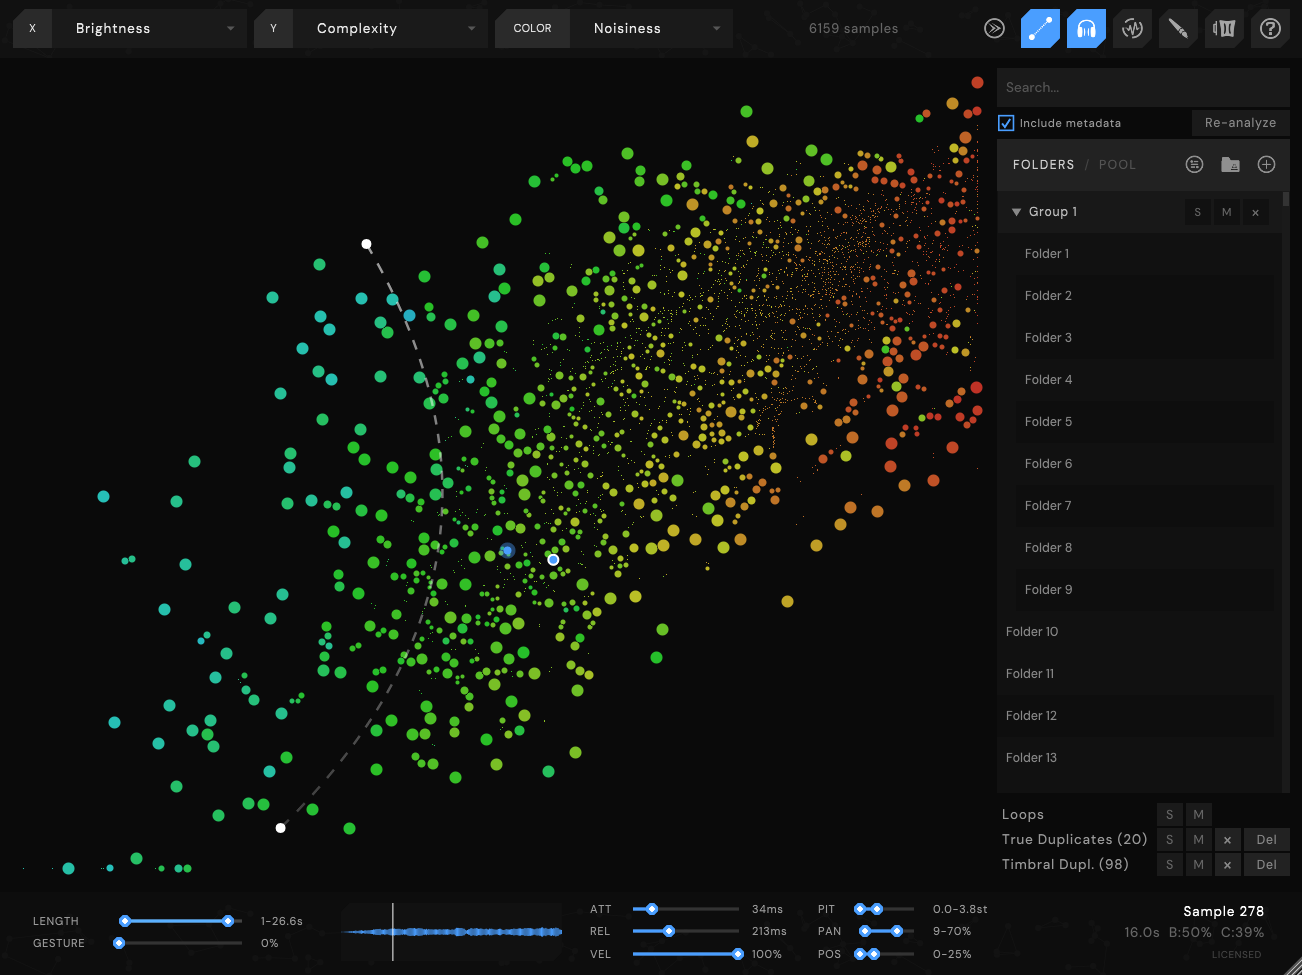
Task: Toggle the headphones audition button
Action: pyautogui.click(x=1086, y=29)
